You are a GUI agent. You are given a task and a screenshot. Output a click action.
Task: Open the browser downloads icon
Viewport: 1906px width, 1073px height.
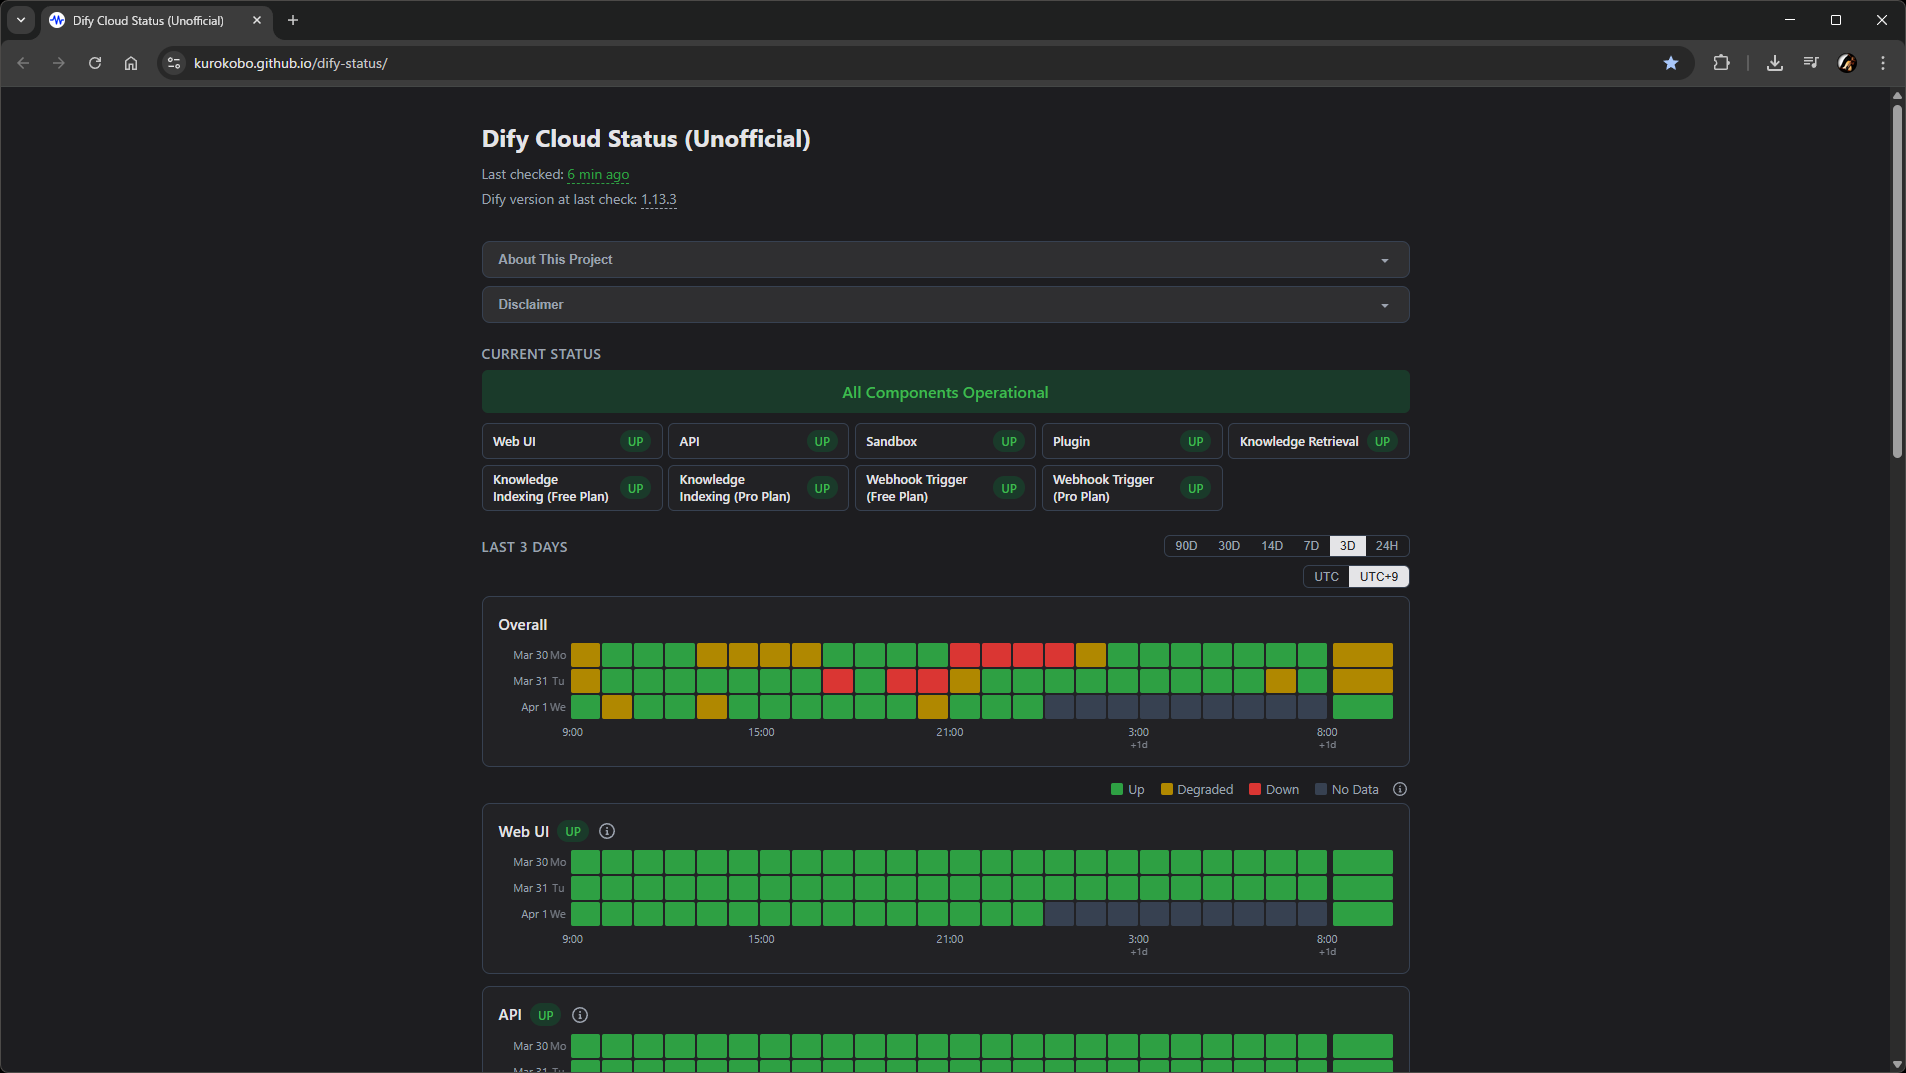(x=1774, y=63)
